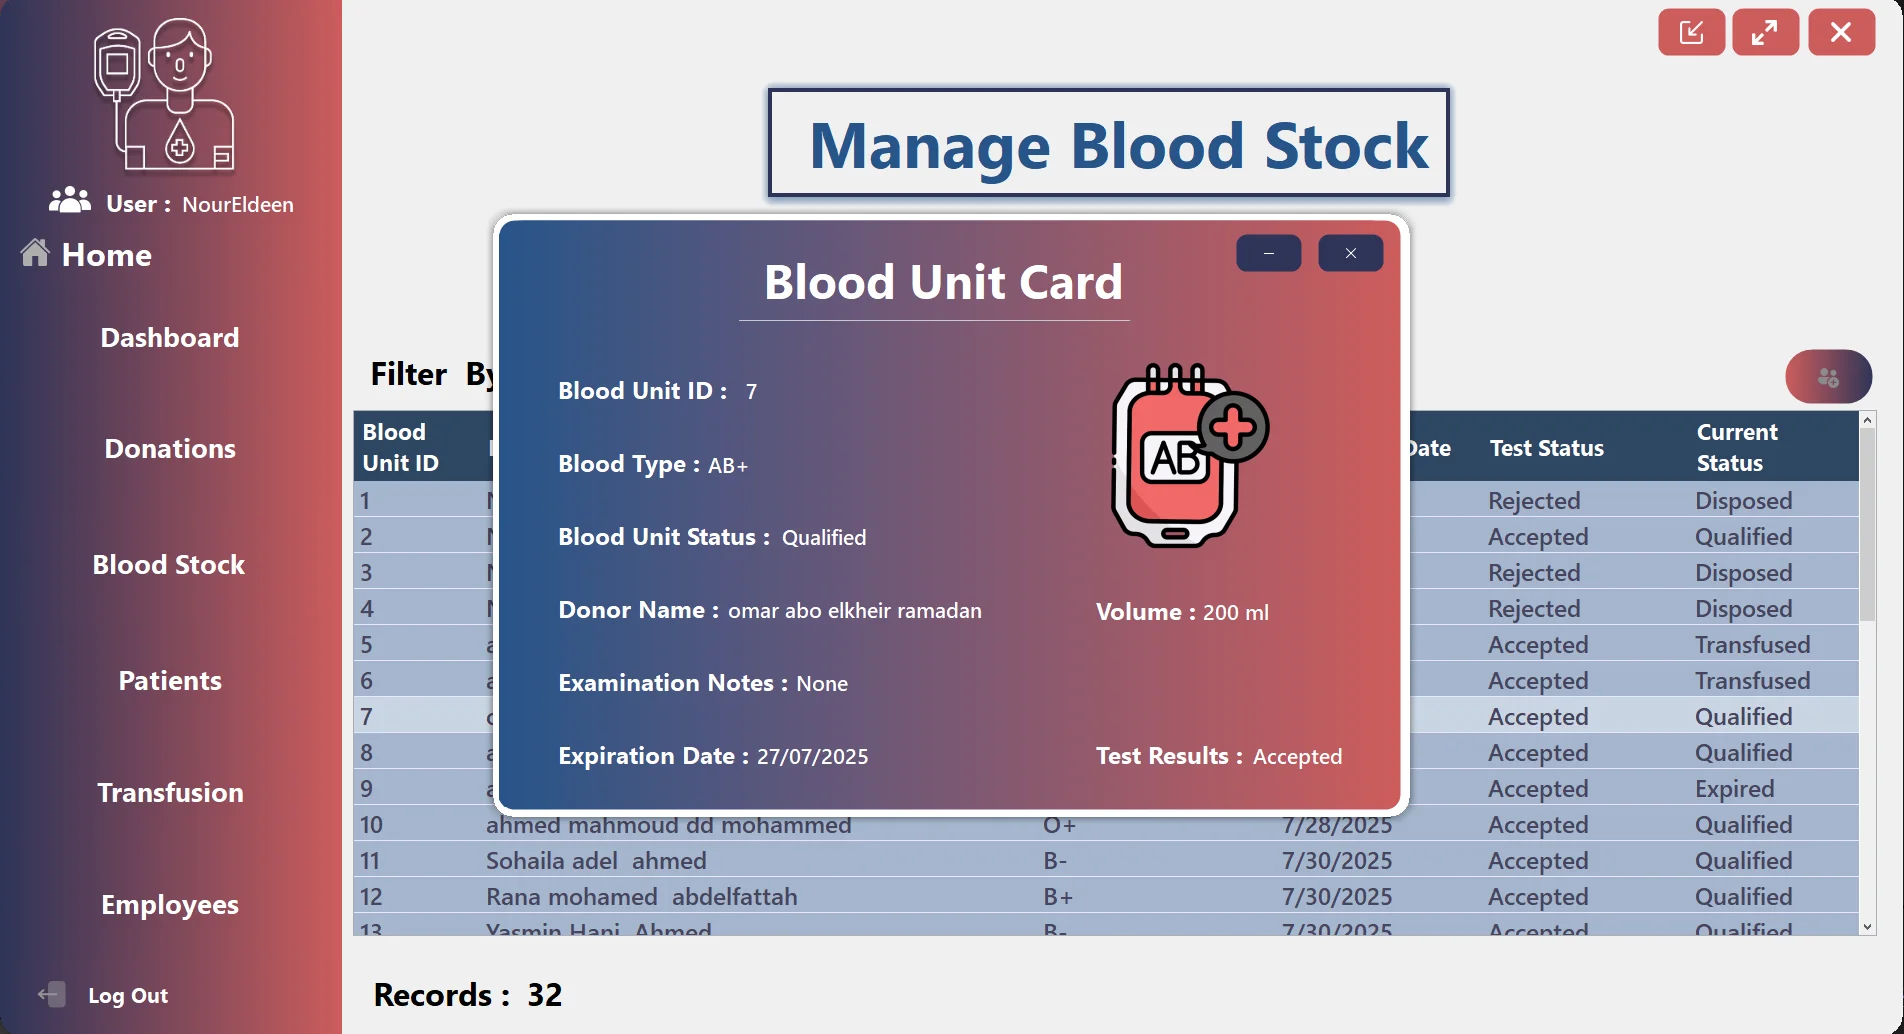Select blood unit row 12 Rana mohamed
1904x1034 pixels.
click(x=1106, y=896)
